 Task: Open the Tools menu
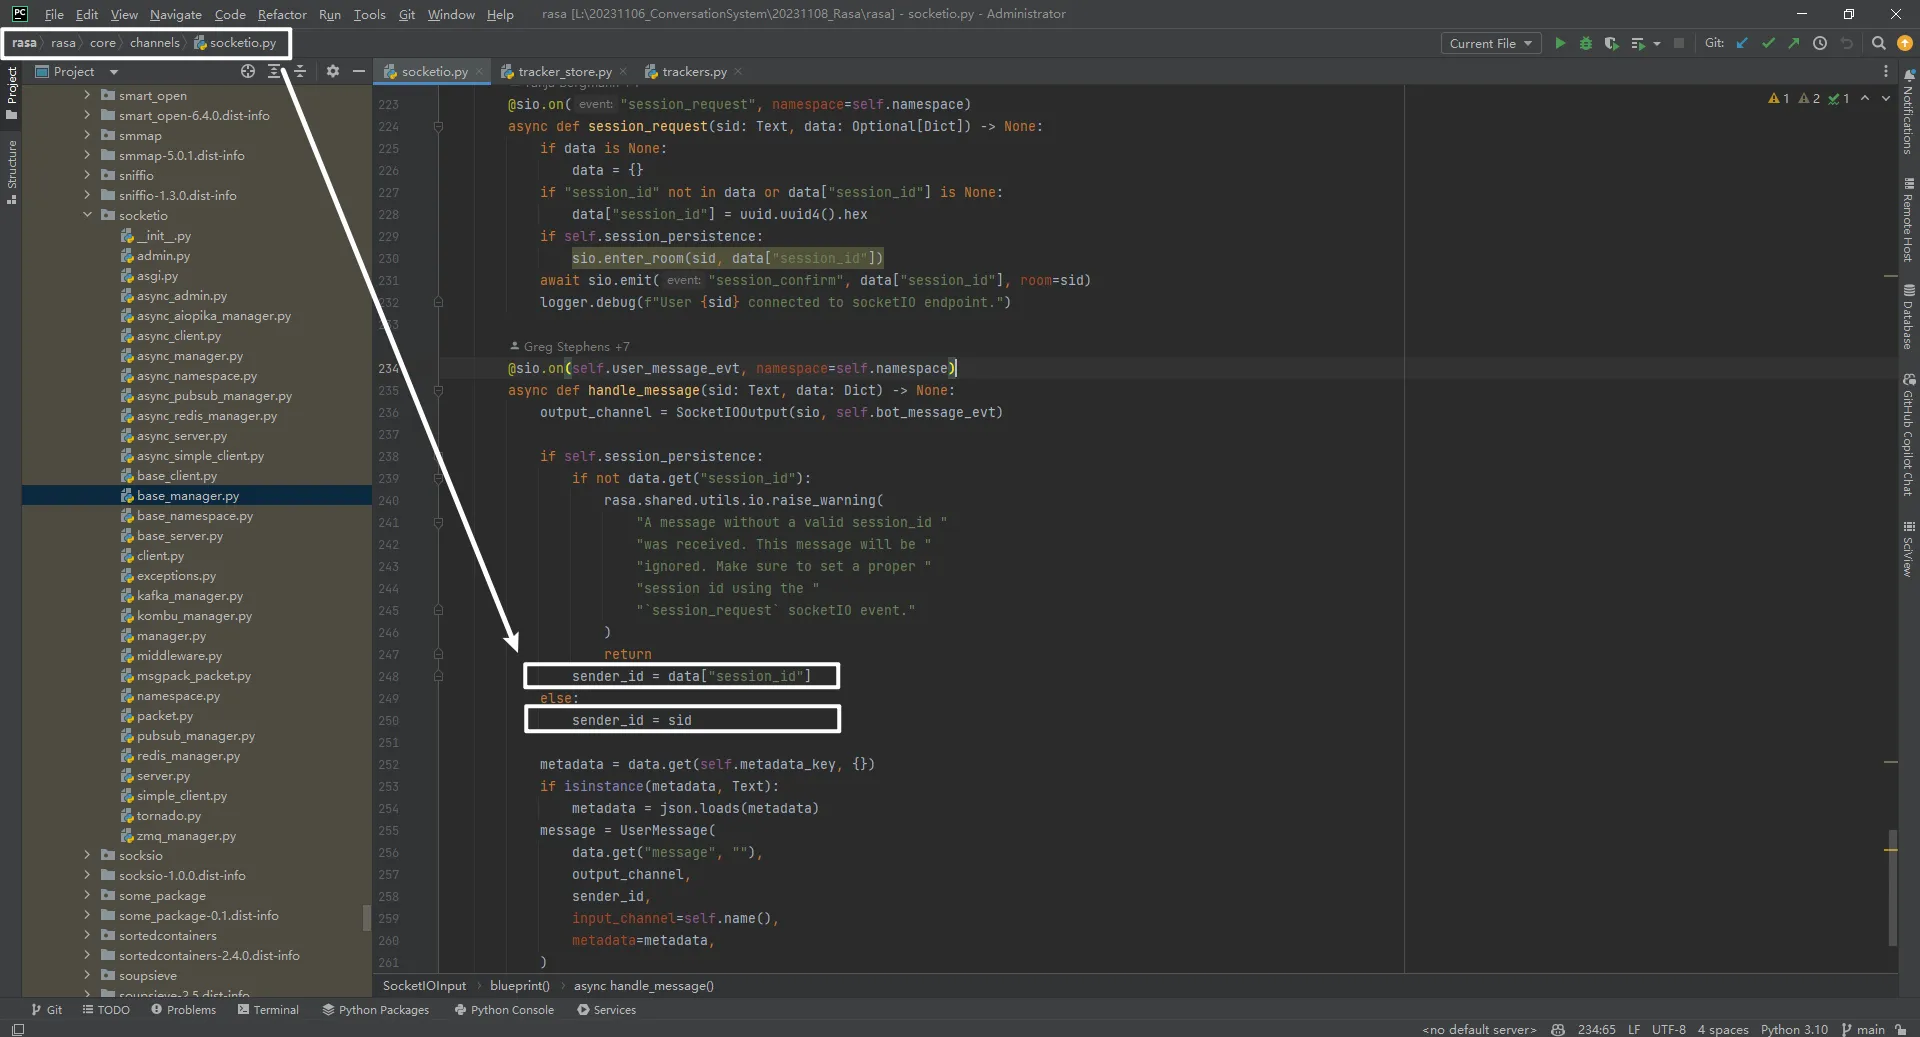tap(369, 14)
